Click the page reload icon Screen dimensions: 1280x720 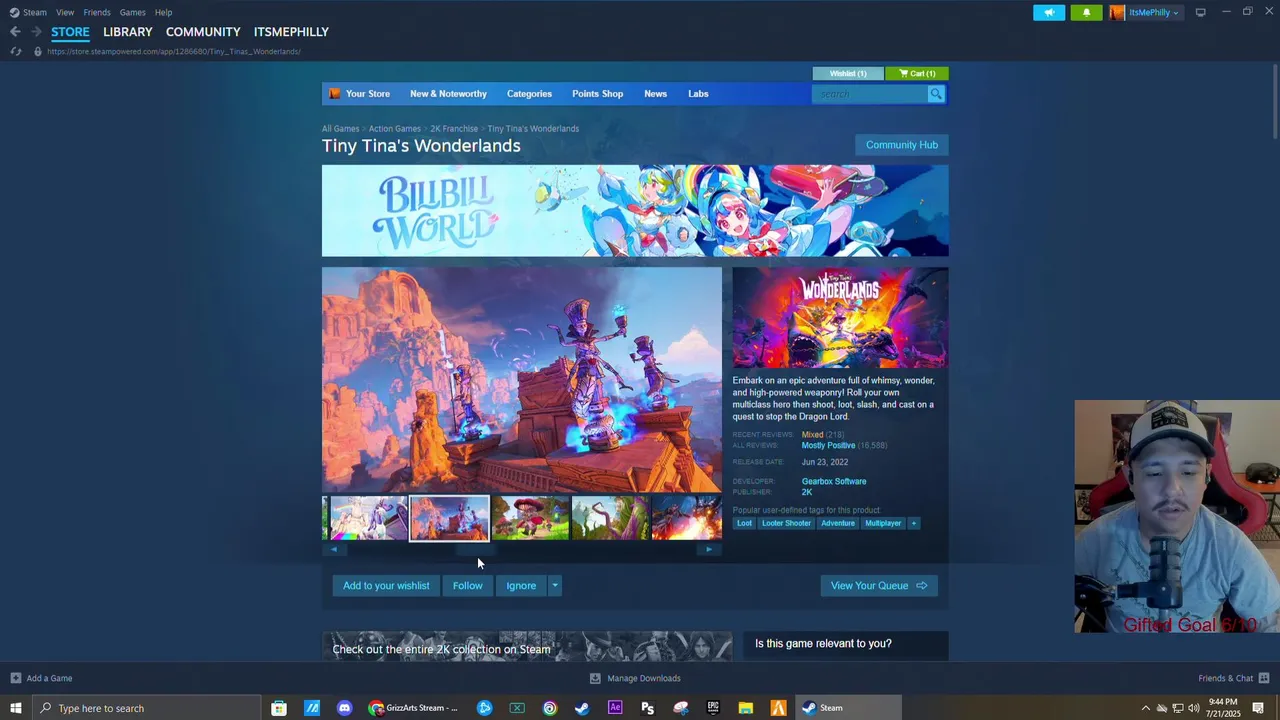pyautogui.click(x=16, y=51)
